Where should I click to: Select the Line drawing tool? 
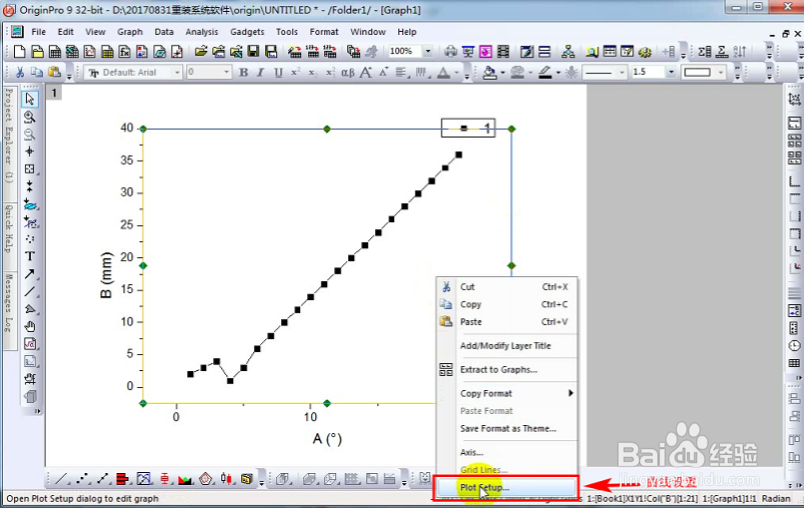click(30, 291)
